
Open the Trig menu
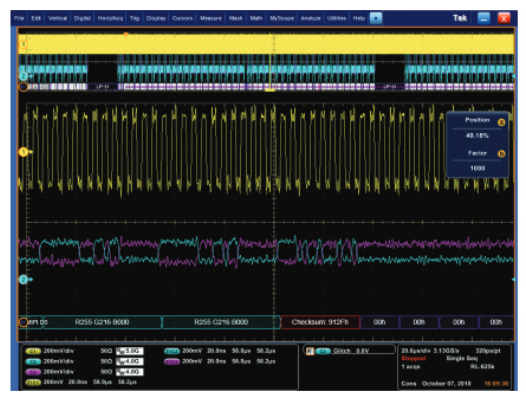[x=135, y=18]
